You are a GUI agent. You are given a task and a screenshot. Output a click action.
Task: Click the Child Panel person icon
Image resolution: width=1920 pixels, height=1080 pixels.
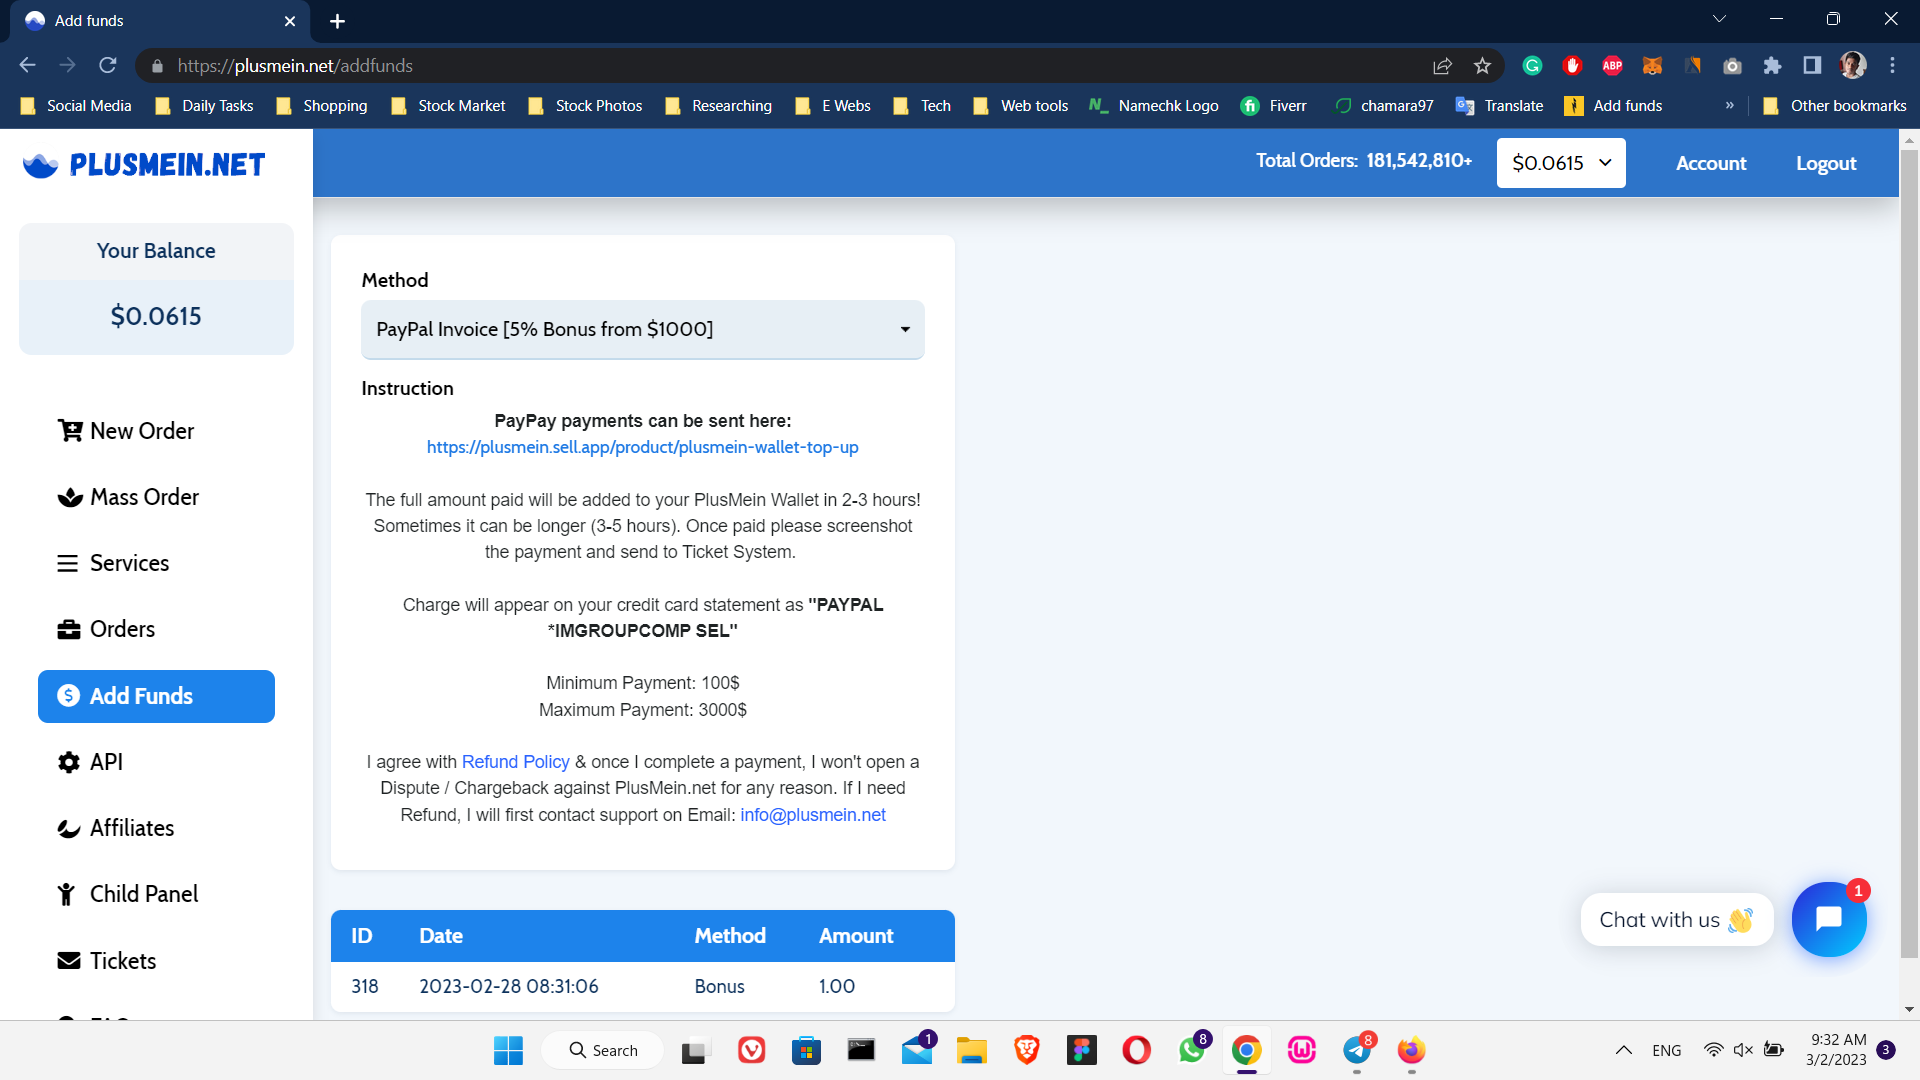[66, 894]
